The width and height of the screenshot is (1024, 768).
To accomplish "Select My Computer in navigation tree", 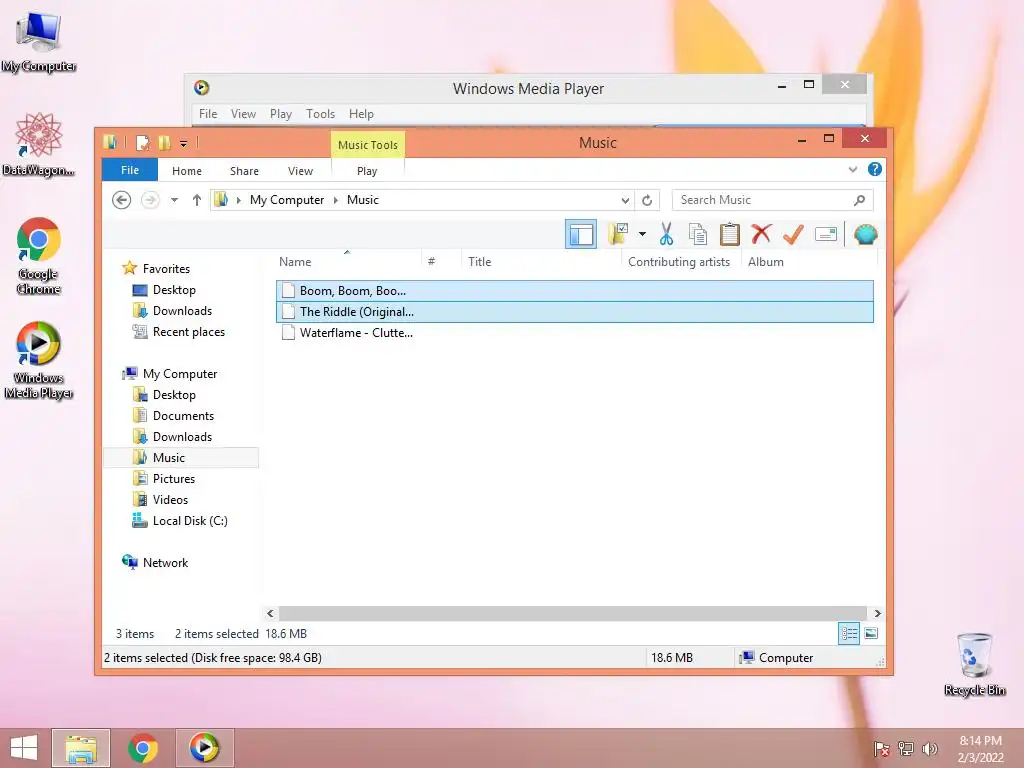I will pyautogui.click(x=180, y=374).
